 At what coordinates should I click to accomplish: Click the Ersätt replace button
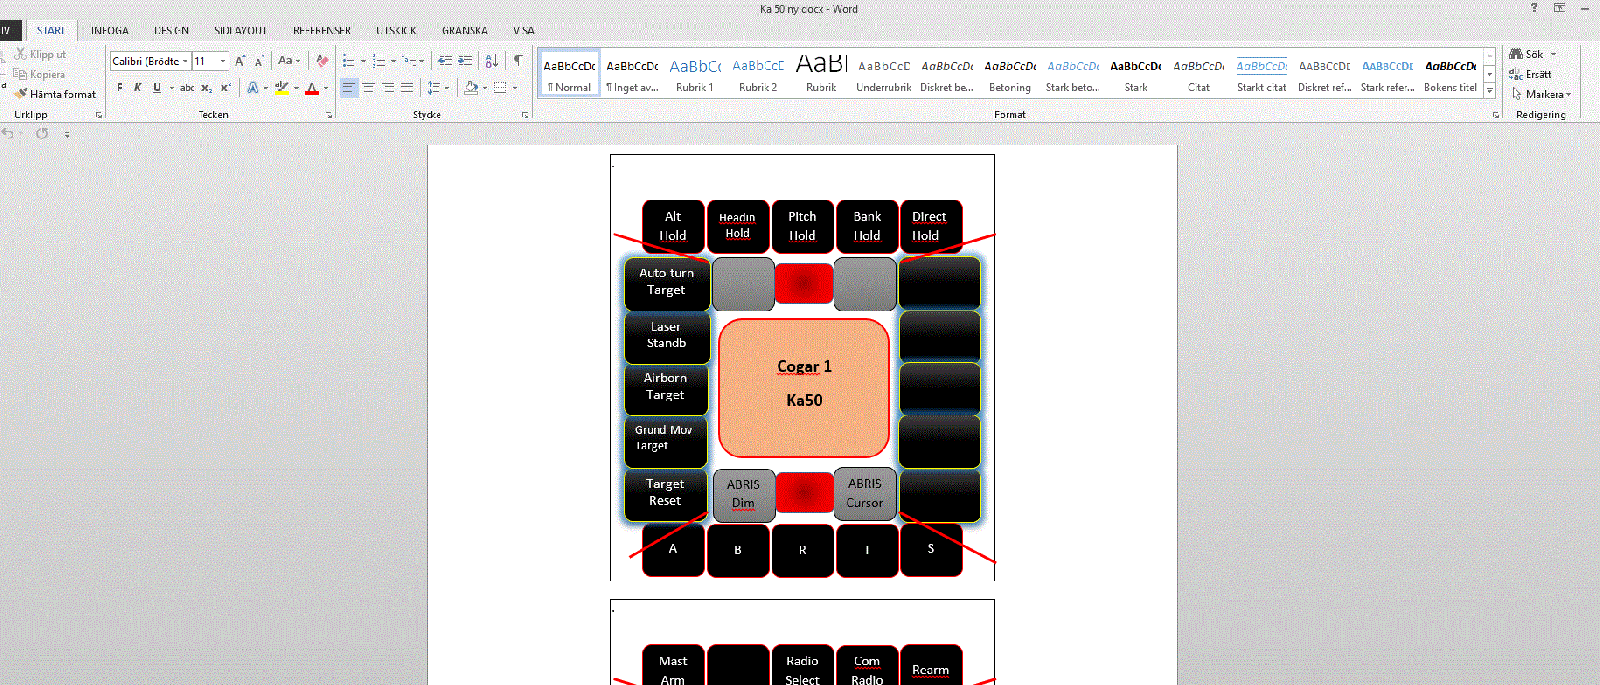[x=1532, y=74]
